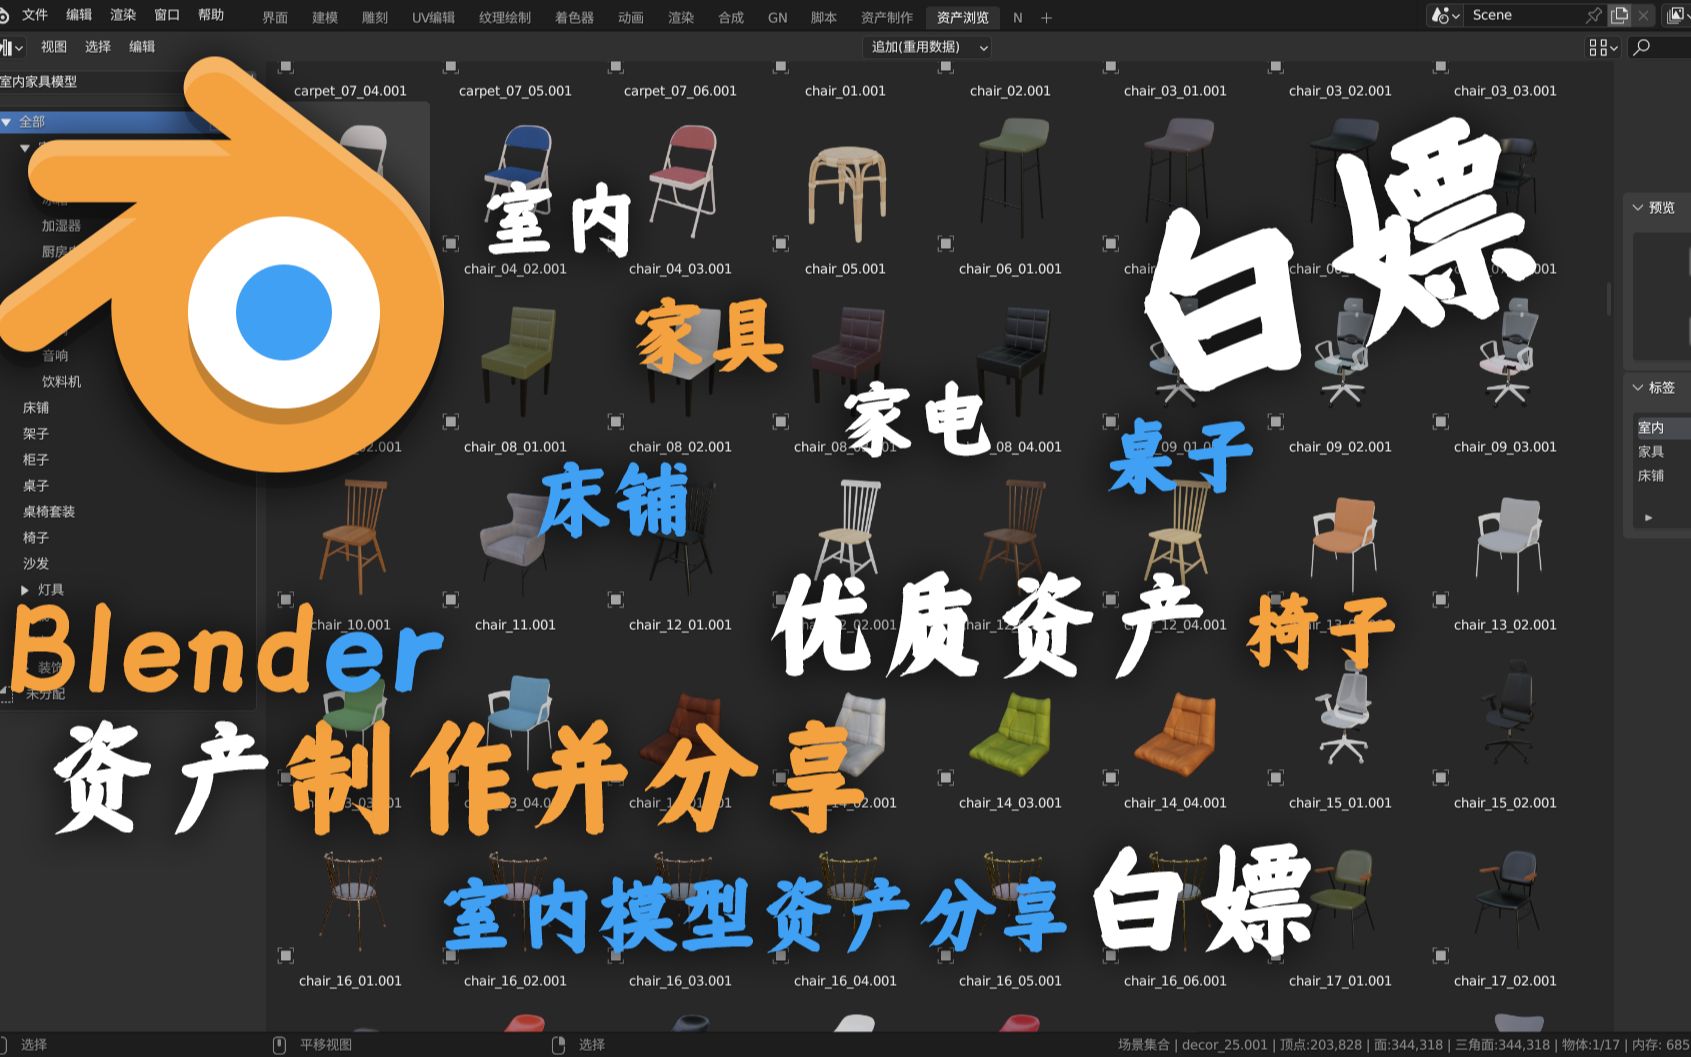This screenshot has height=1057, width=1691.
Task: Open the 窗口 menu
Action: [167, 15]
